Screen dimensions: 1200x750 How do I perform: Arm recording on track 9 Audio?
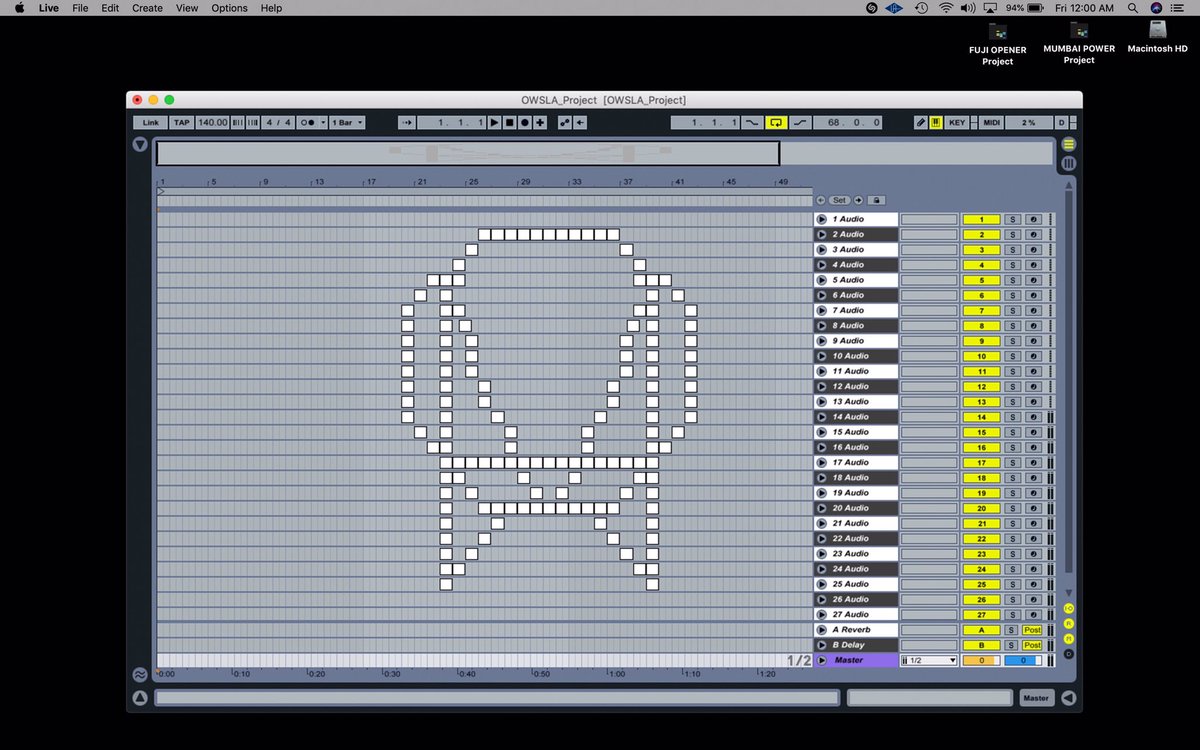point(1033,341)
